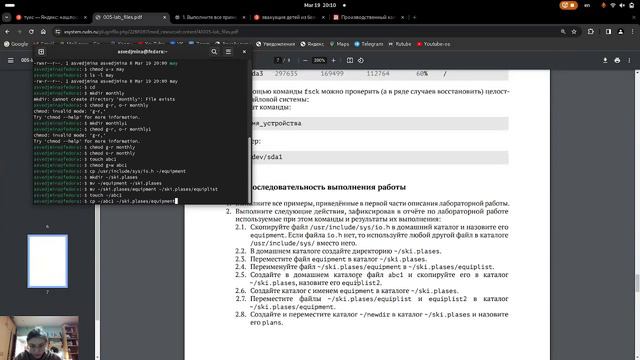Click heading 'Последовательность выполнения работы'
This screenshot has width=640, height=360.
(328, 187)
